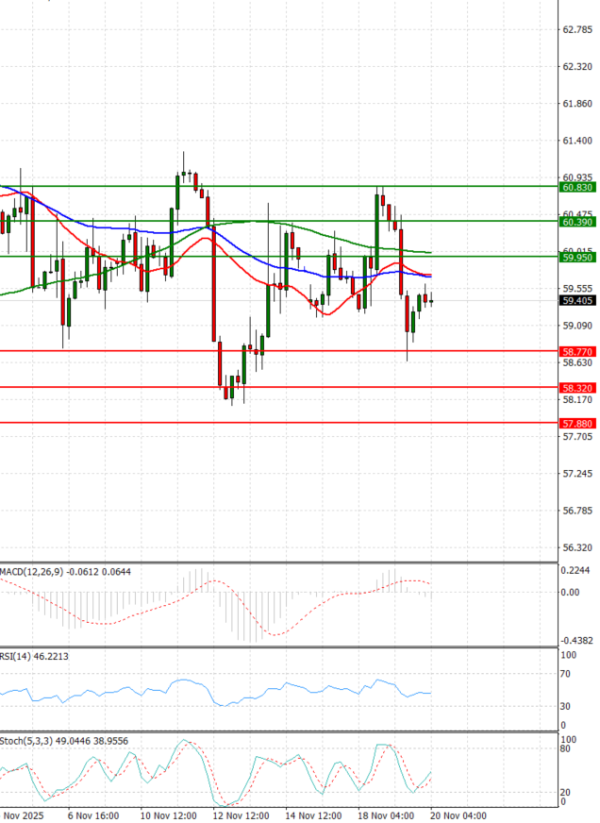Click the 10 Nov 12:00 time marker
The image size is (600, 823).
(x=167, y=816)
